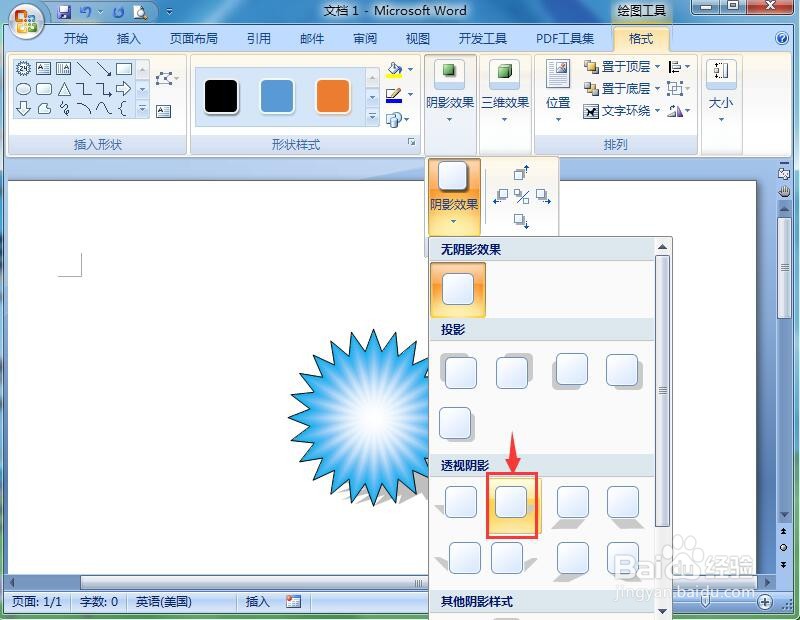Viewport: 800px width, 620px height.
Task: Nudge shadow left
Action: 501,196
